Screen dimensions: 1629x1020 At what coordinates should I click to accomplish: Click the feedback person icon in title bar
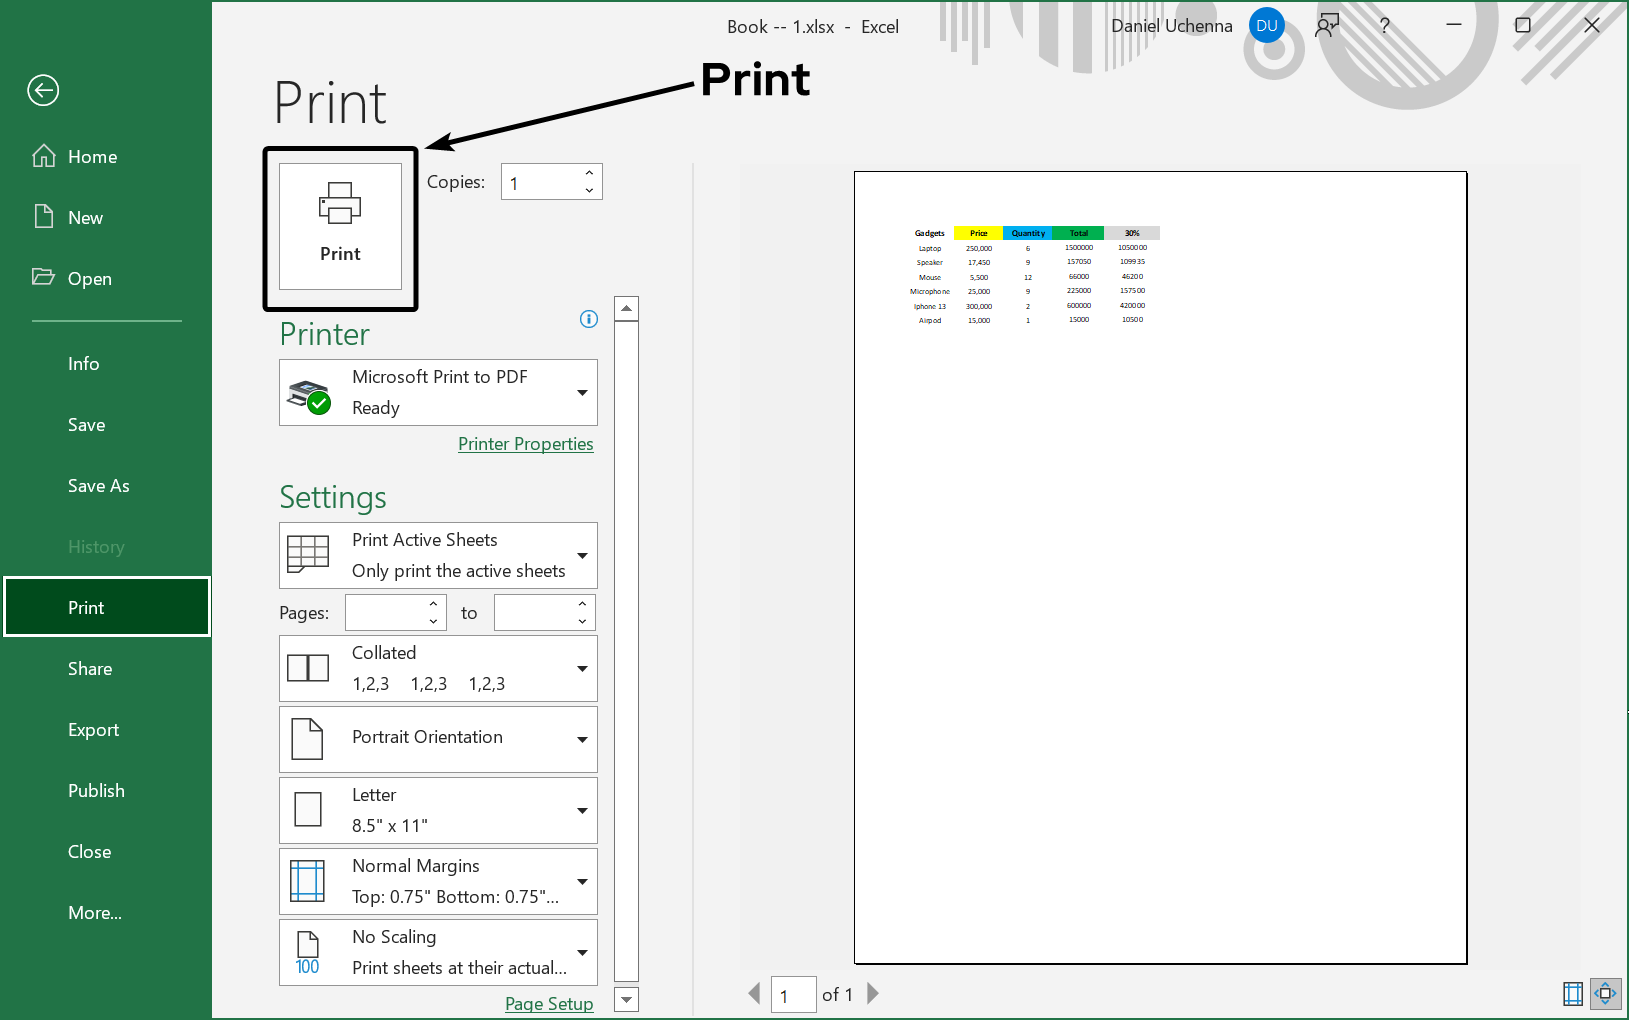coord(1327,26)
